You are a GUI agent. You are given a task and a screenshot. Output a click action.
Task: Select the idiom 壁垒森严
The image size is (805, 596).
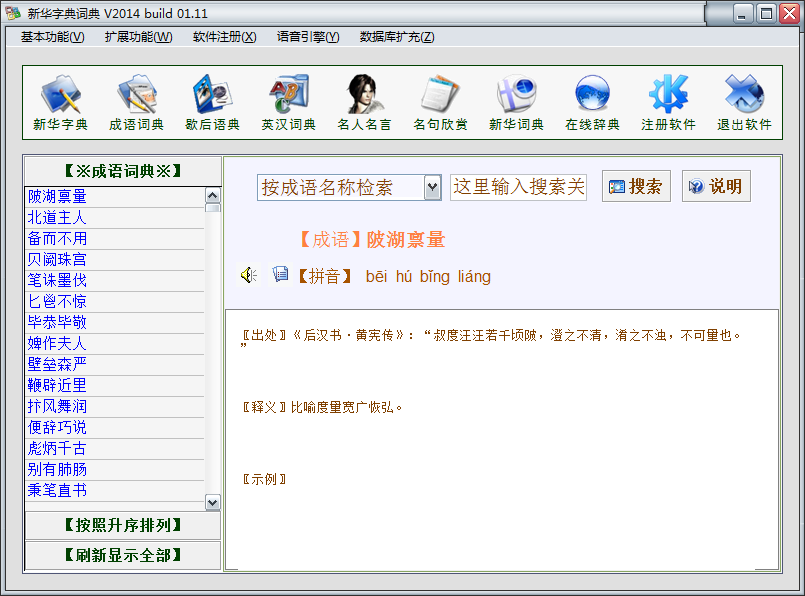coord(114,364)
